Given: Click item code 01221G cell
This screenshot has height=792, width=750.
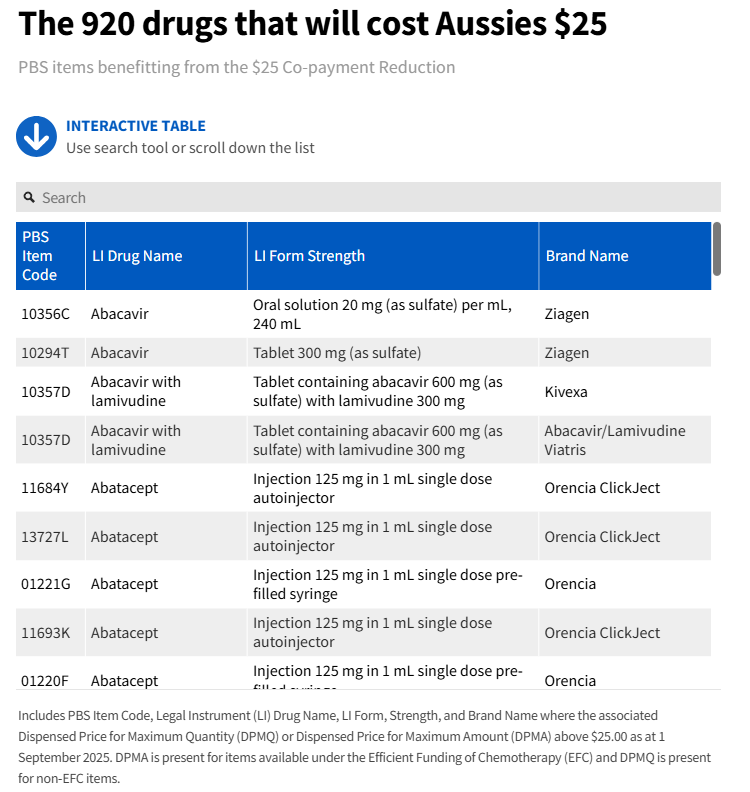Looking at the screenshot, I should coord(51,584).
